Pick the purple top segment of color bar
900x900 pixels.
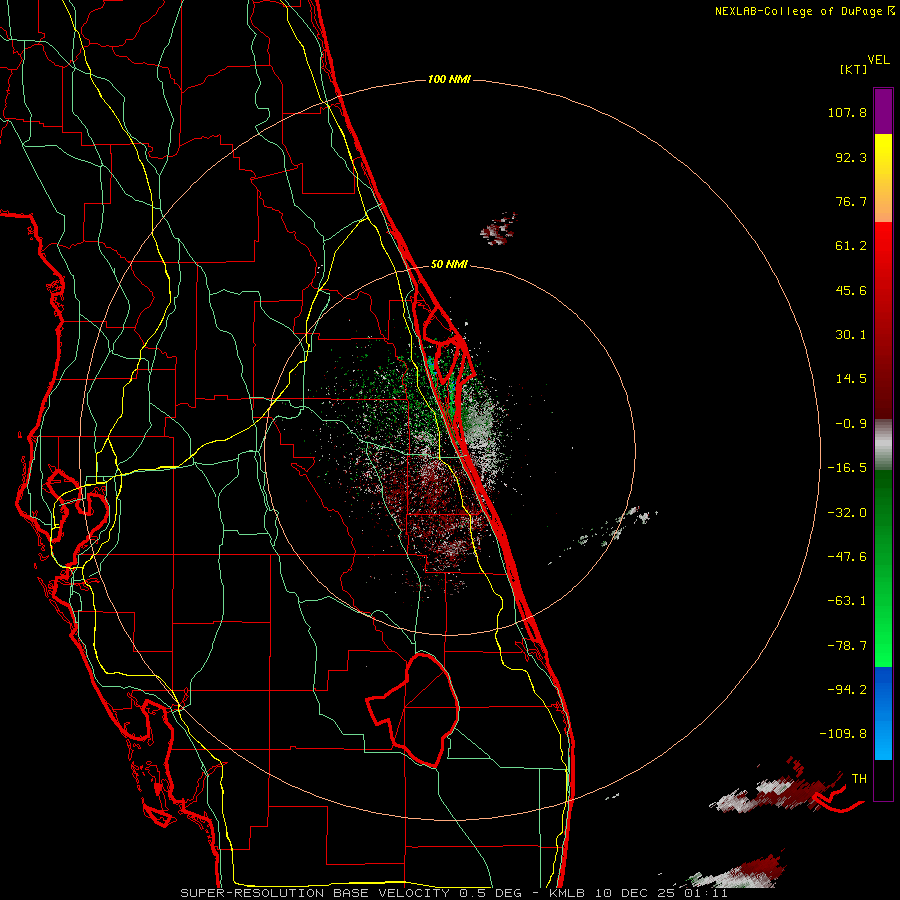click(x=883, y=111)
